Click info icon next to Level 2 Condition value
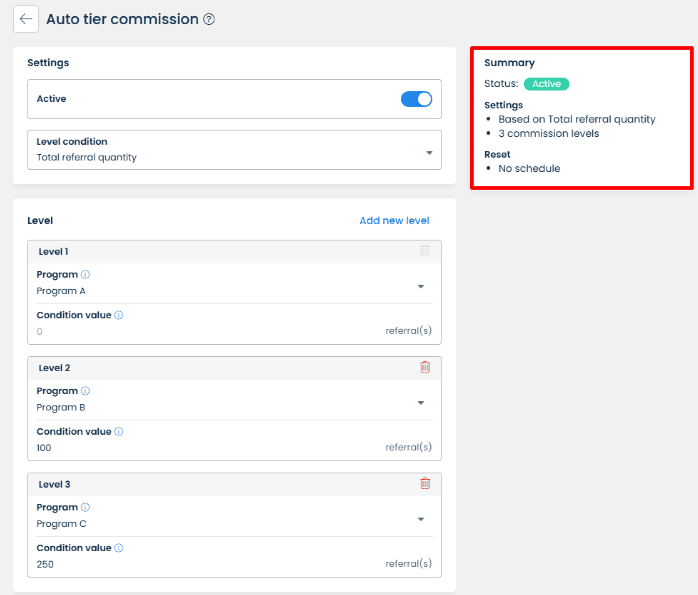The height and width of the screenshot is (595, 698). tap(119, 432)
